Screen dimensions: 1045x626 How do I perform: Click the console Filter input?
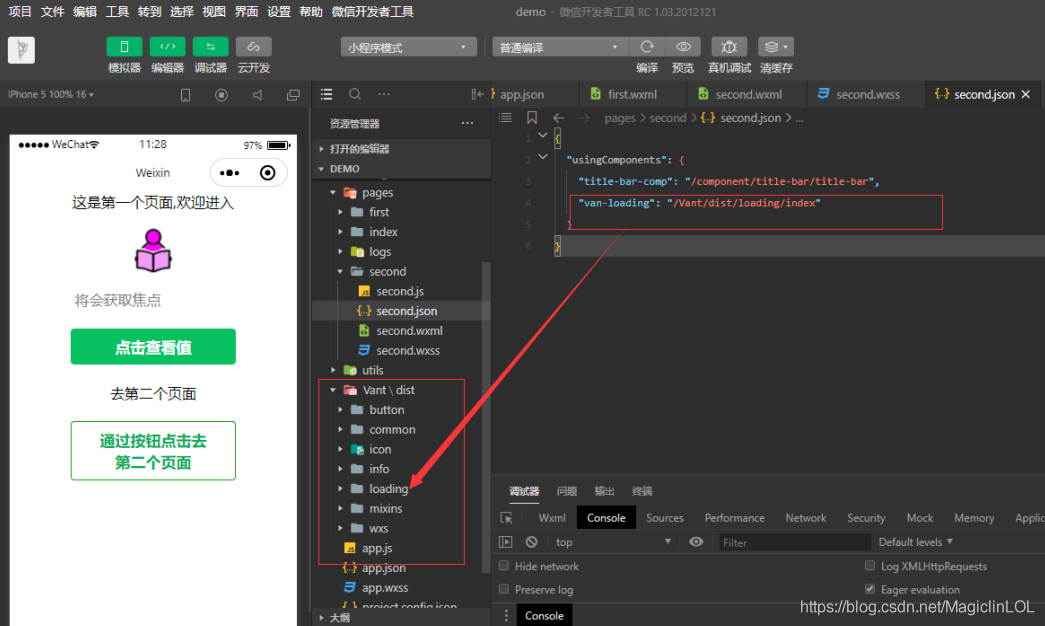(794, 543)
